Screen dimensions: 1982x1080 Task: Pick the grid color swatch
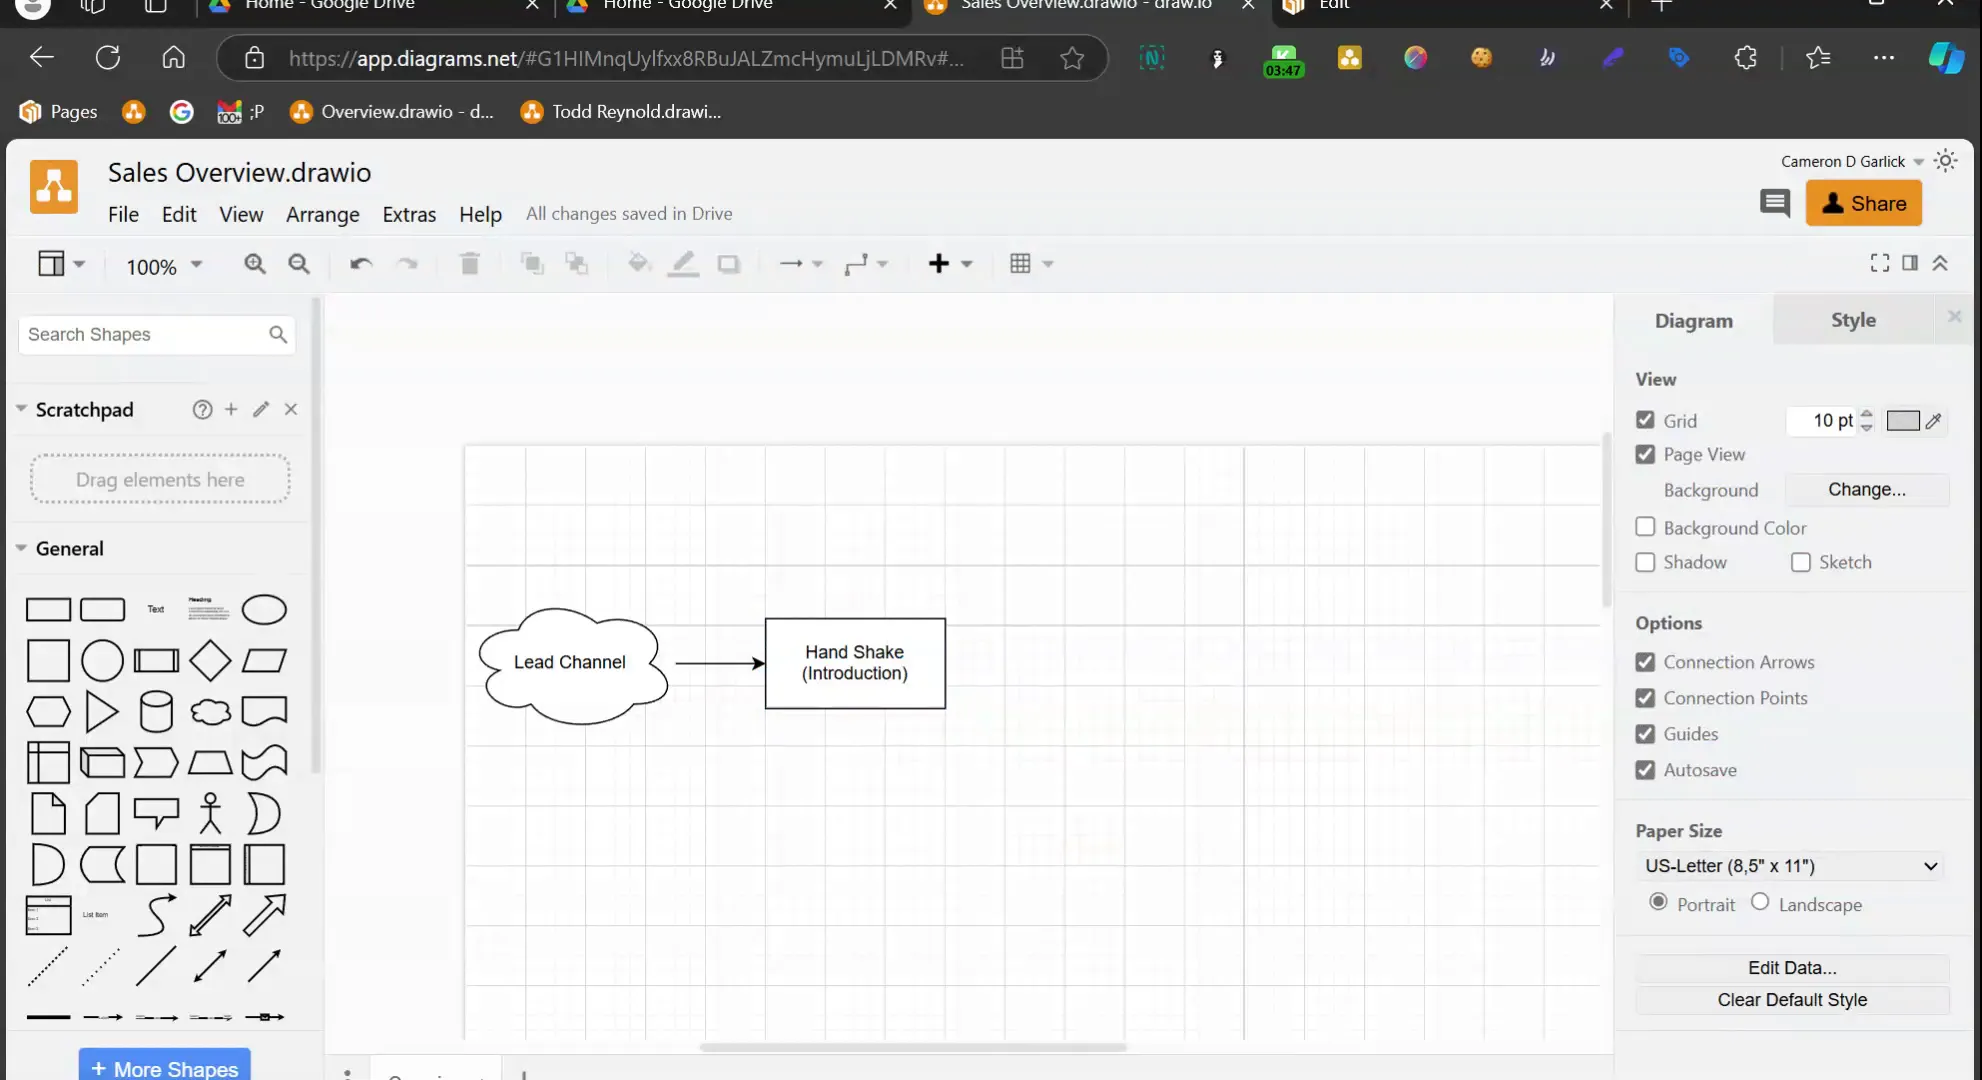[1905, 420]
